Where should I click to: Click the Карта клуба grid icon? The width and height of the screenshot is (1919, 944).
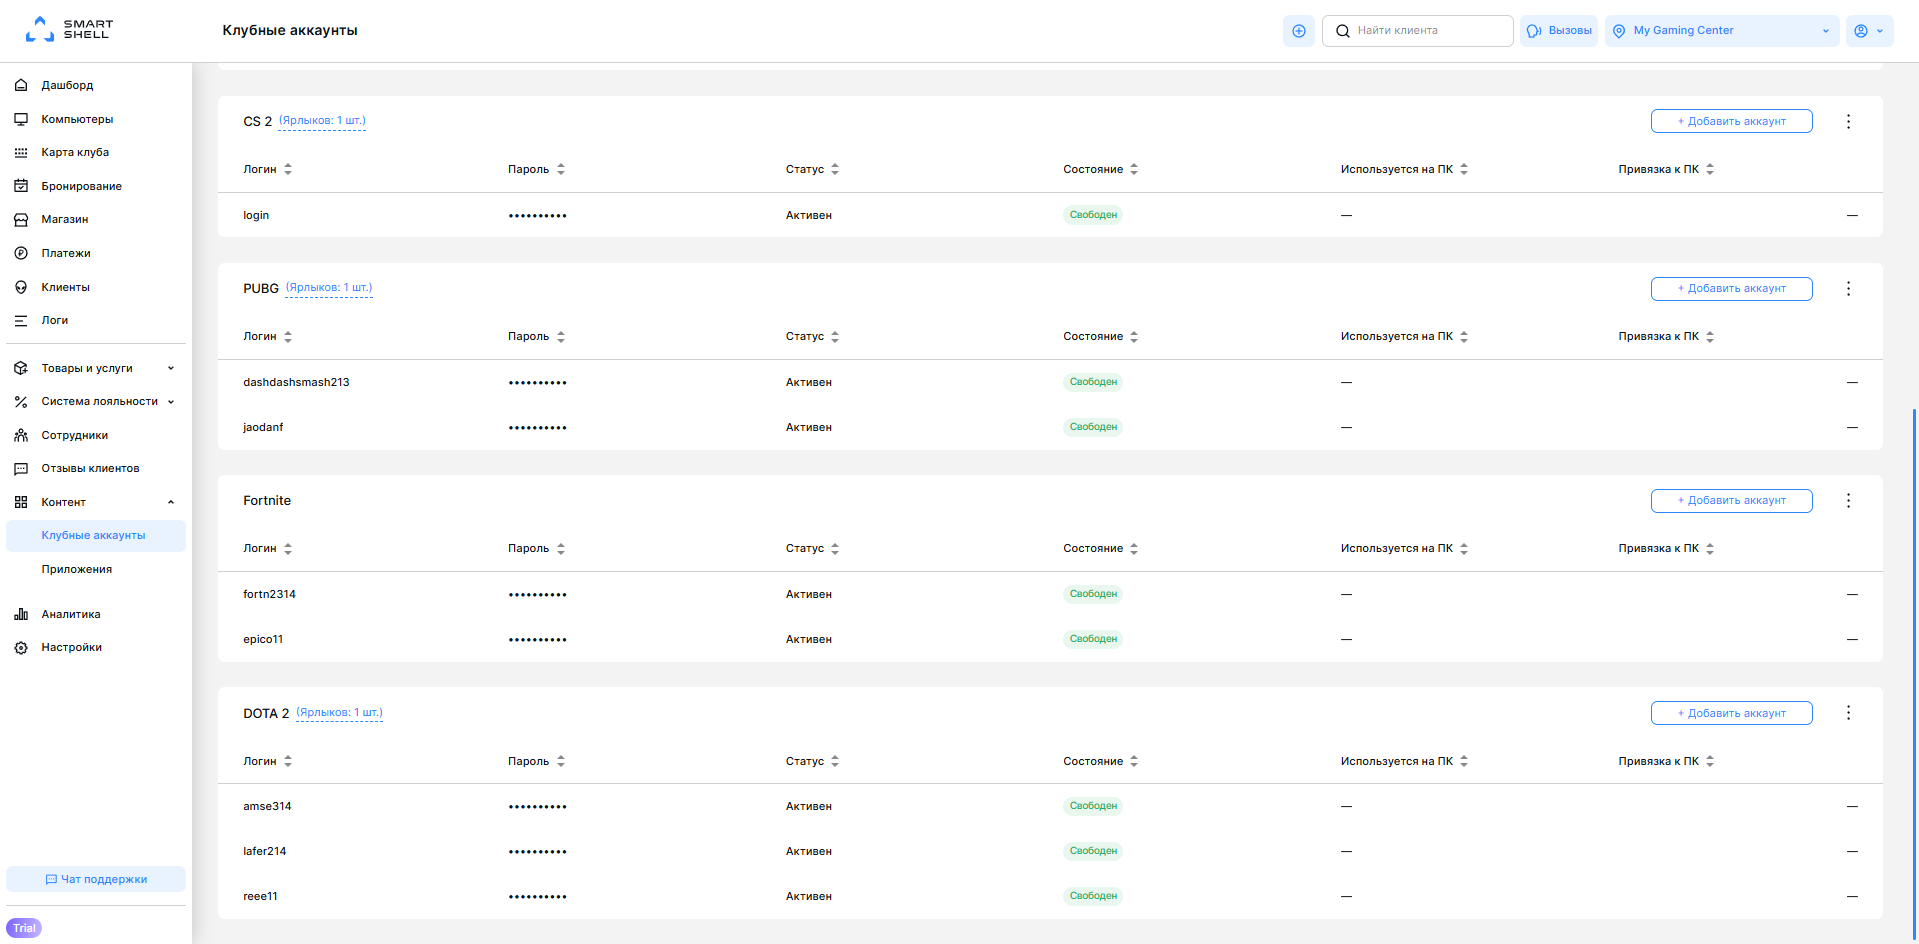click(21, 152)
